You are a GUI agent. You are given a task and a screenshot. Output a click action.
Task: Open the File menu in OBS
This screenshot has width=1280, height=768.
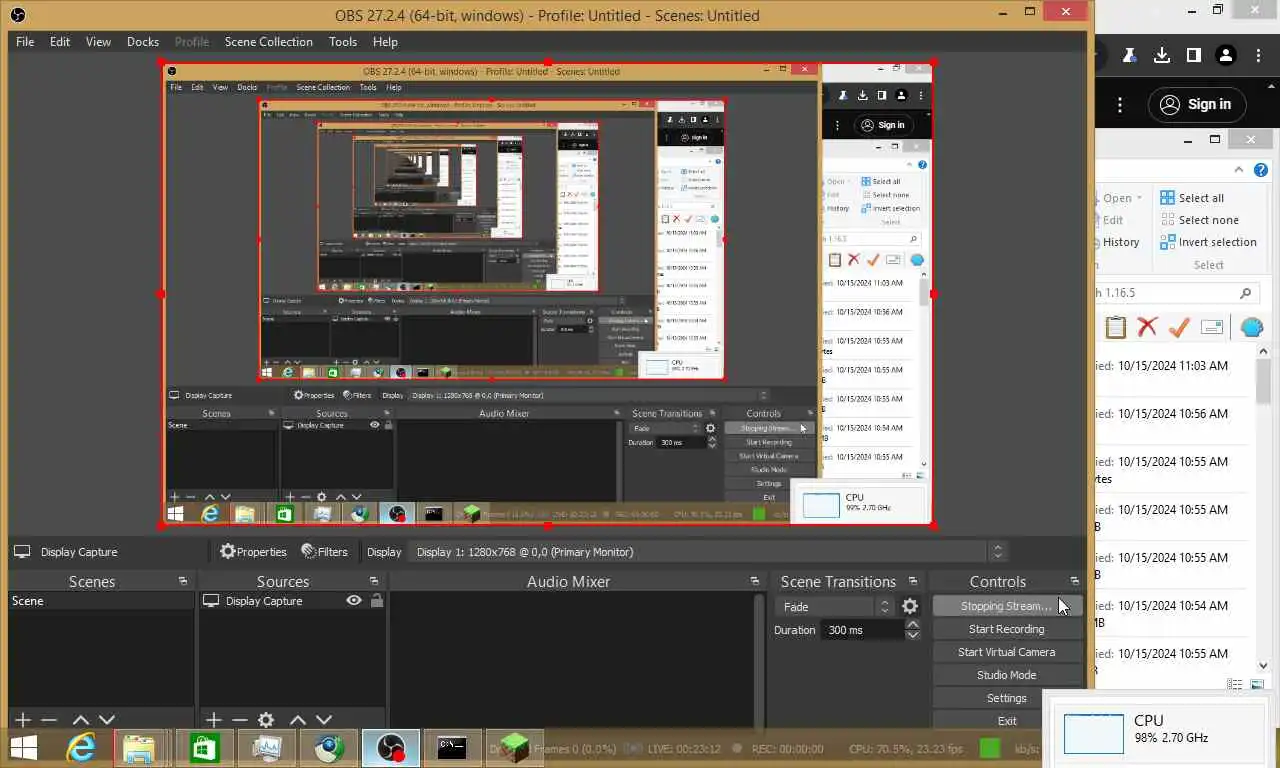point(25,42)
